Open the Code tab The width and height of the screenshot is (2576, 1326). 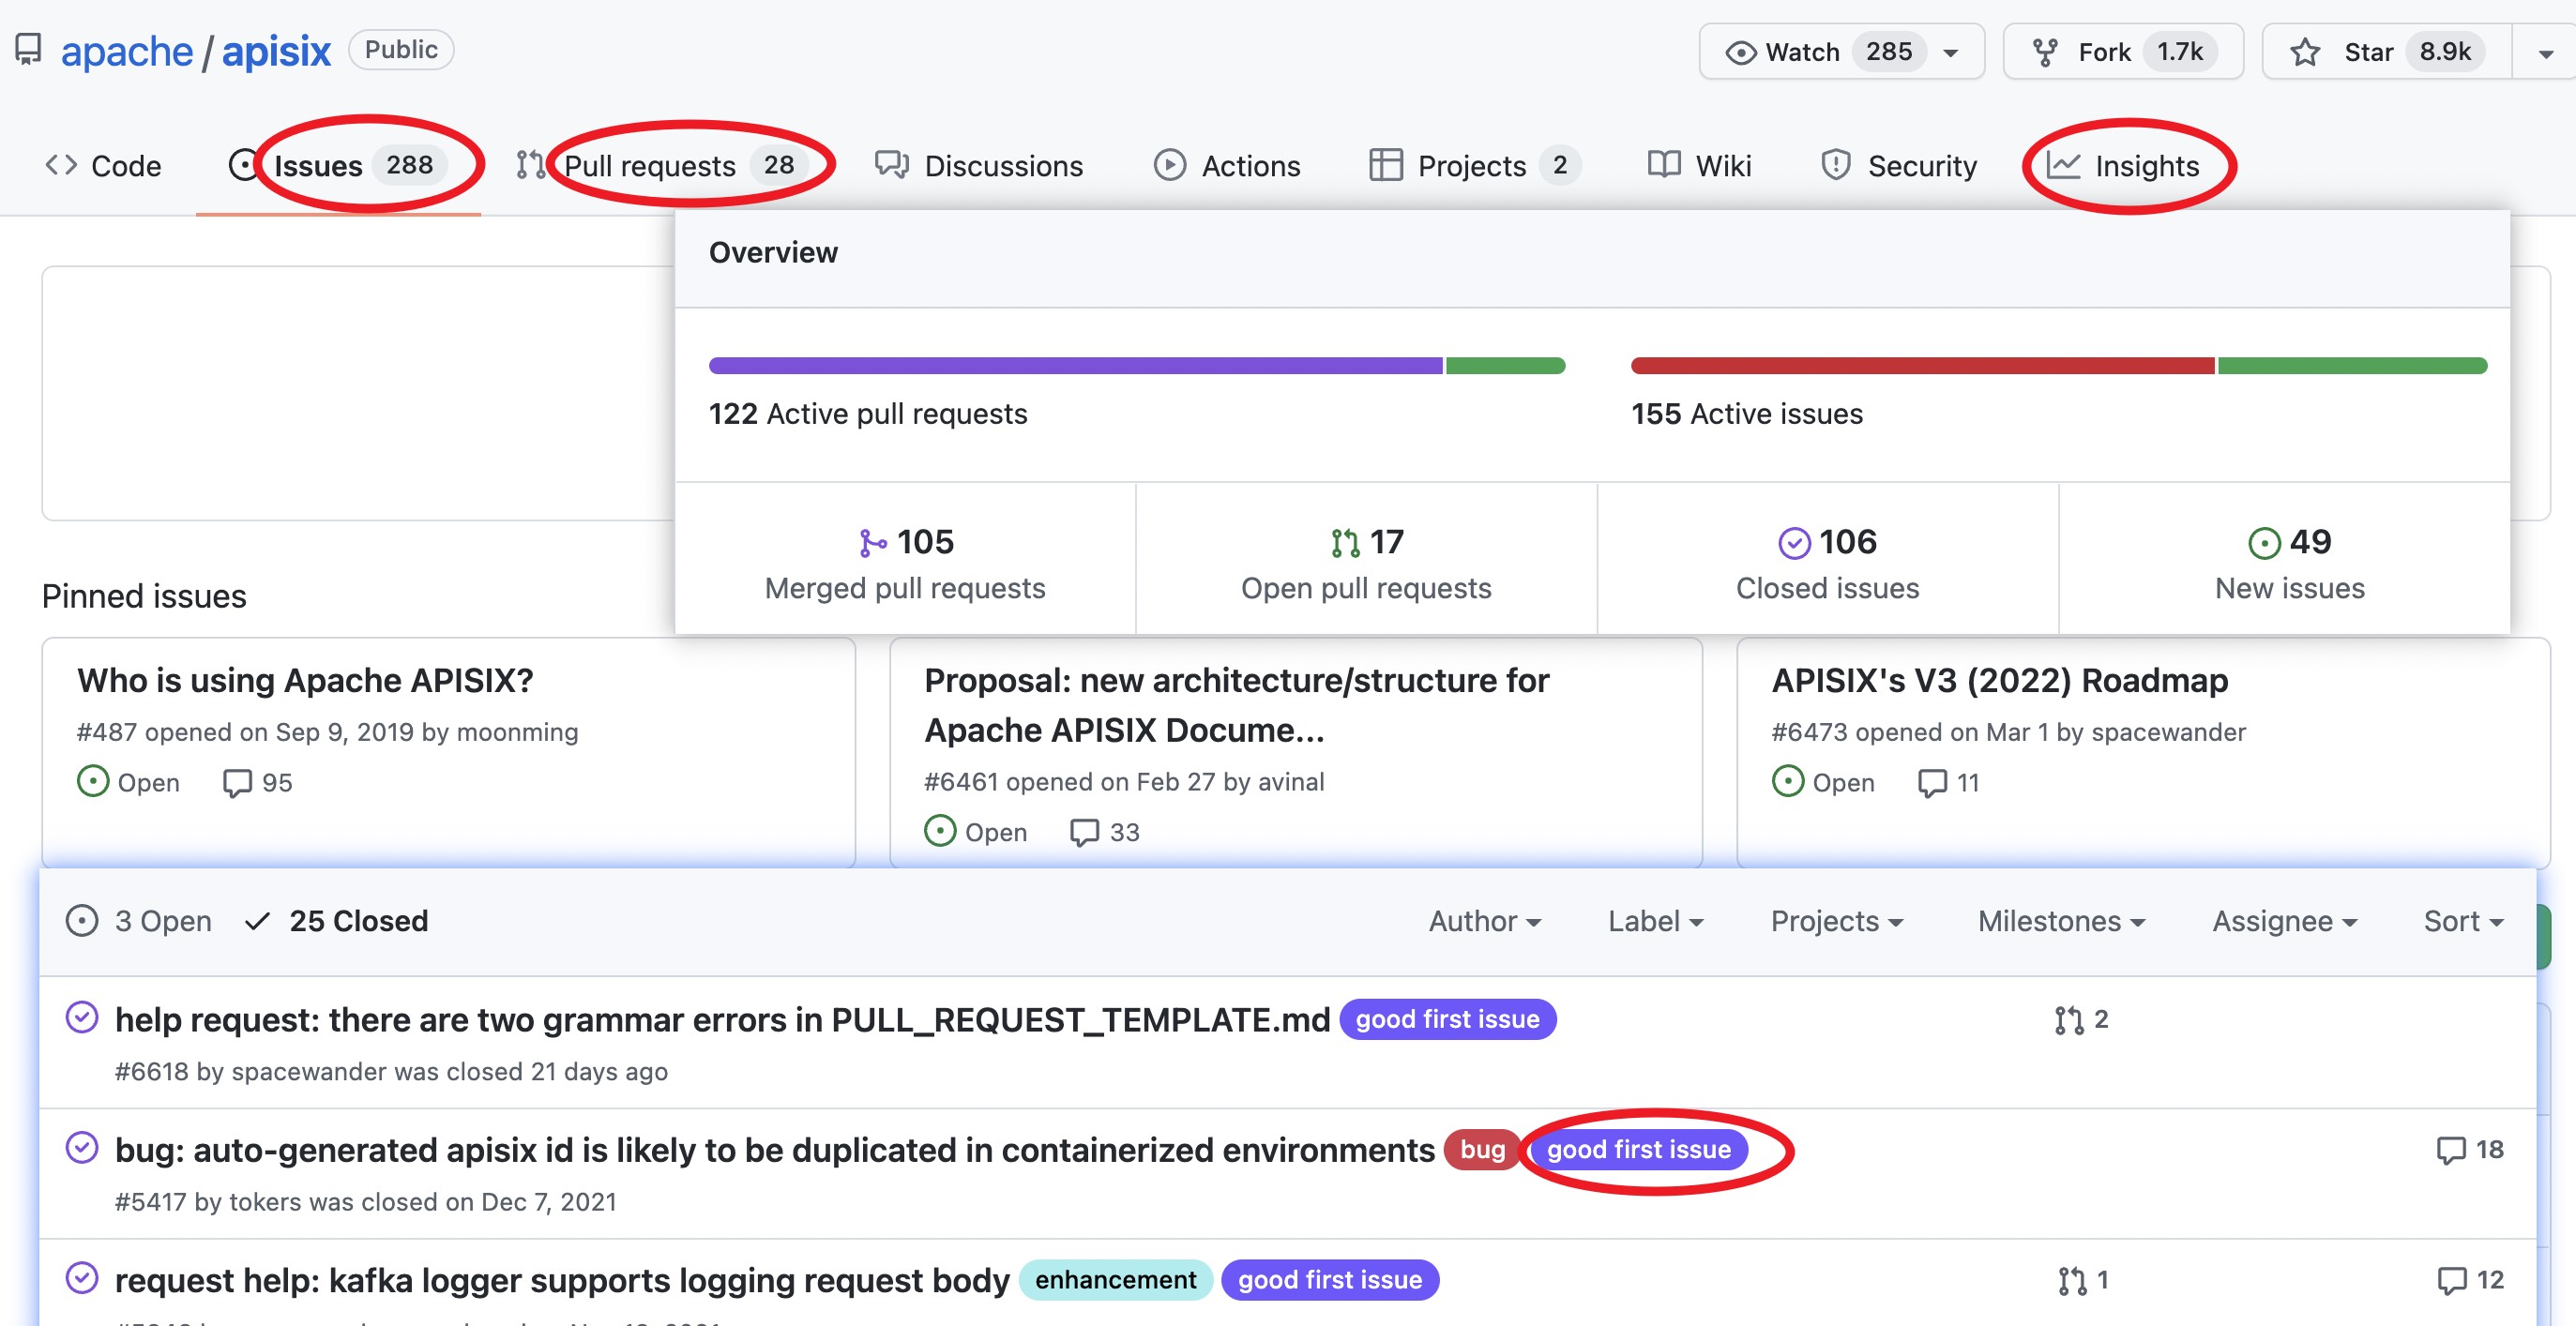click(102, 165)
